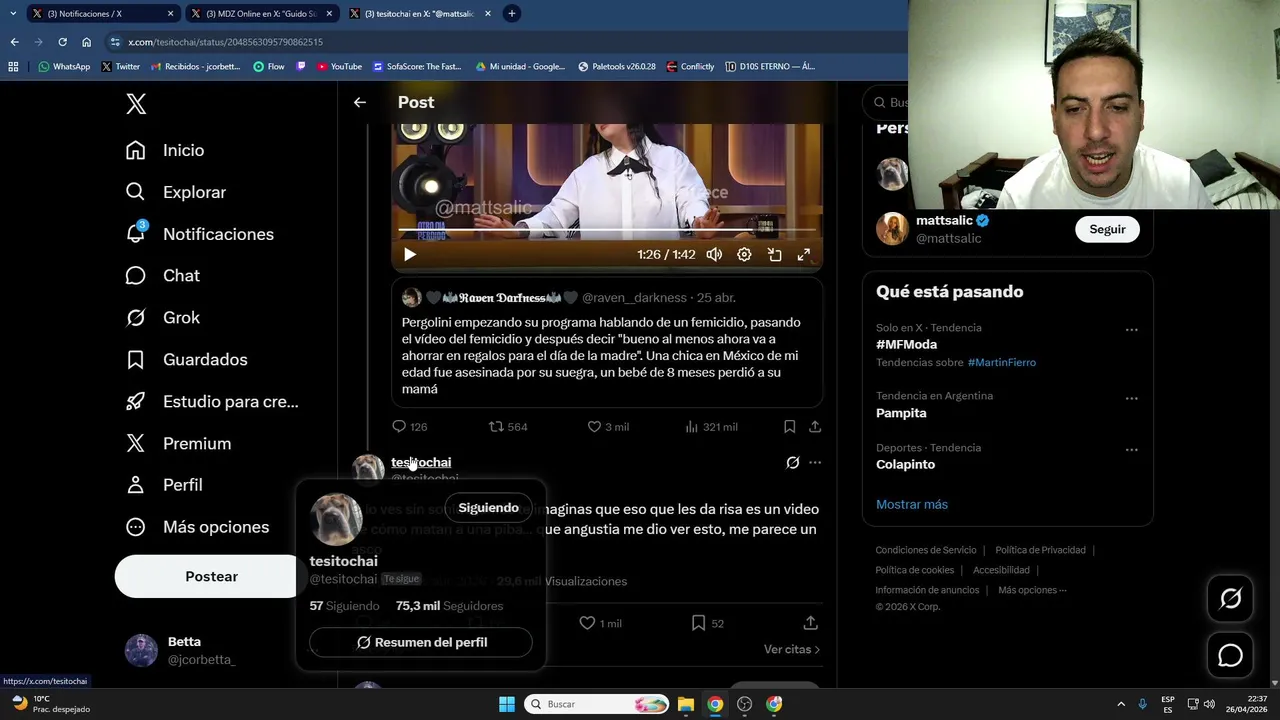Screen dimensions: 1280x720
Task: Open Betta account switcher
Action: click(x=180, y=650)
